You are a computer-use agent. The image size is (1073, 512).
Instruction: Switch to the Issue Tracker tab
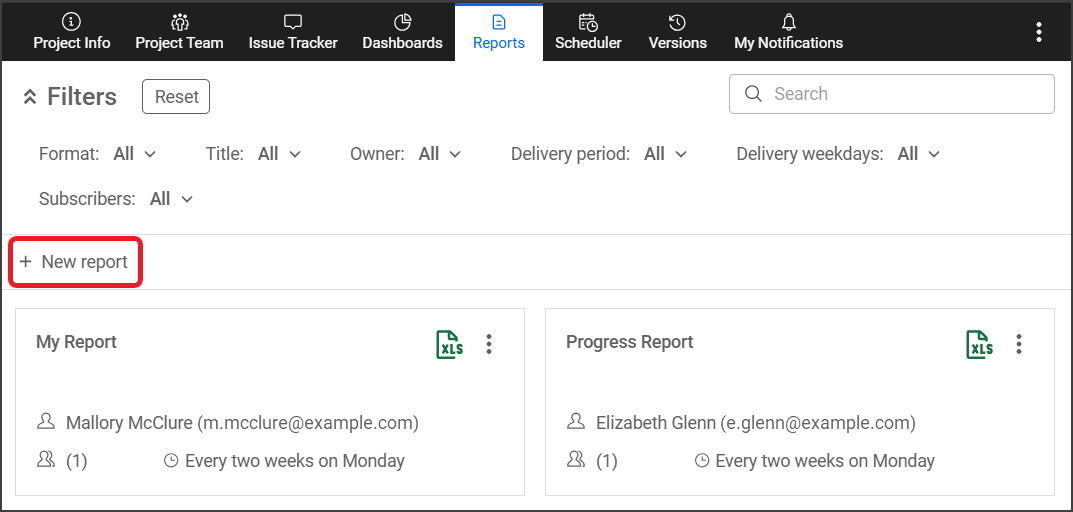293,32
